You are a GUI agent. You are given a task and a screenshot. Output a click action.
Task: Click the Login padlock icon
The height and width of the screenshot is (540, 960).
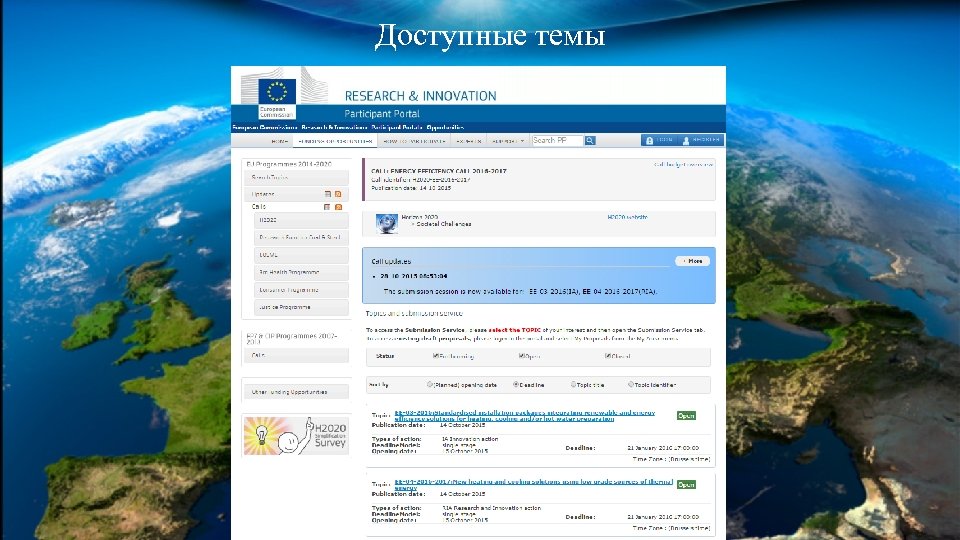[649, 140]
